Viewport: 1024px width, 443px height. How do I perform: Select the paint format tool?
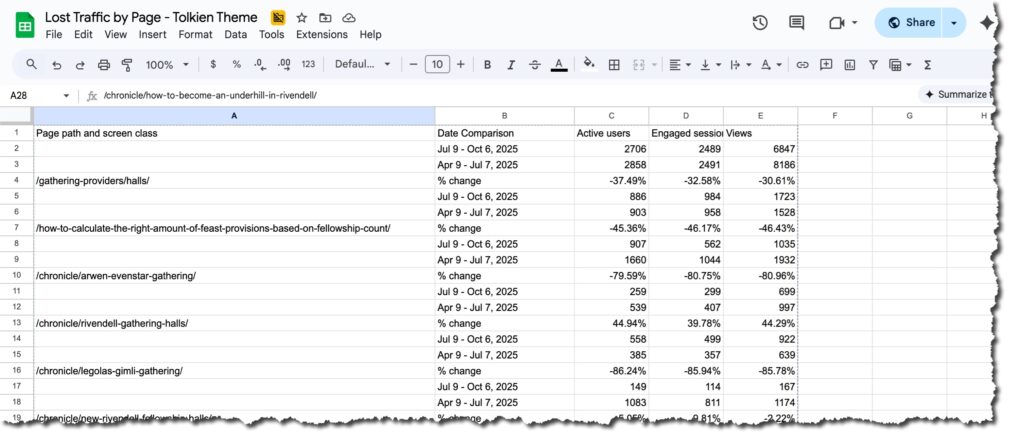coord(127,64)
